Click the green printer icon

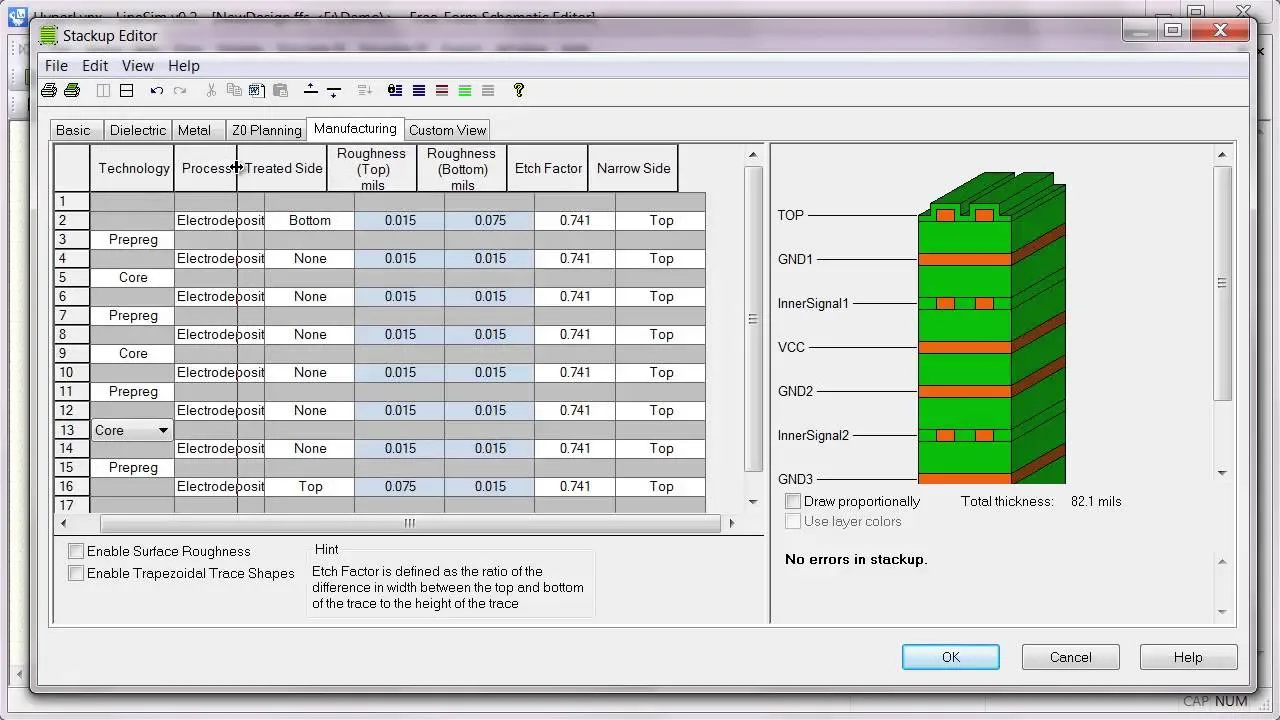(x=72, y=90)
